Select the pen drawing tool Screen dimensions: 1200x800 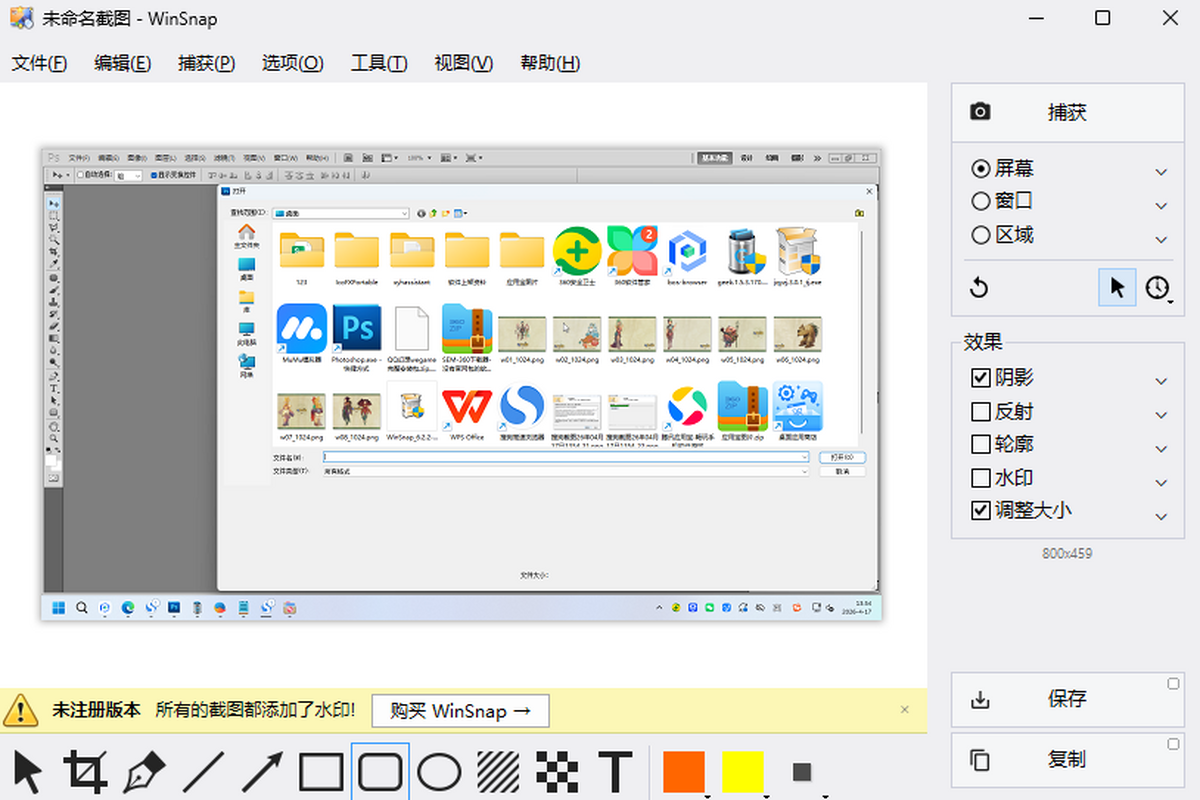[144, 772]
